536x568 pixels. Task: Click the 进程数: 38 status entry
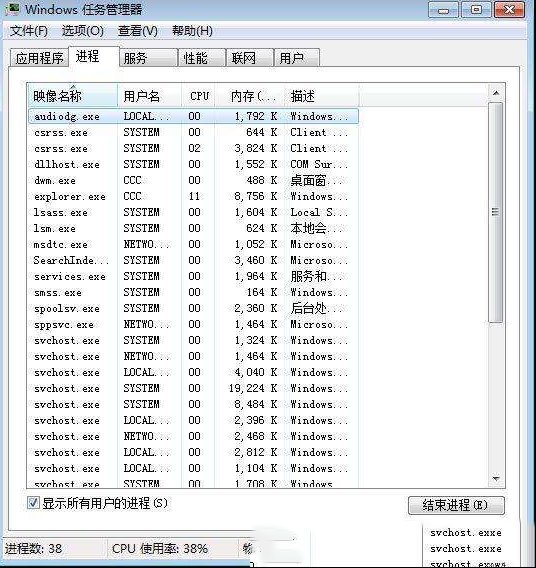[x=34, y=548]
